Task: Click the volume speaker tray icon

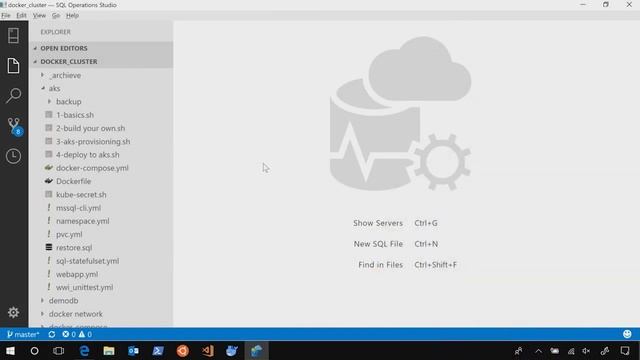Action: pos(586,351)
